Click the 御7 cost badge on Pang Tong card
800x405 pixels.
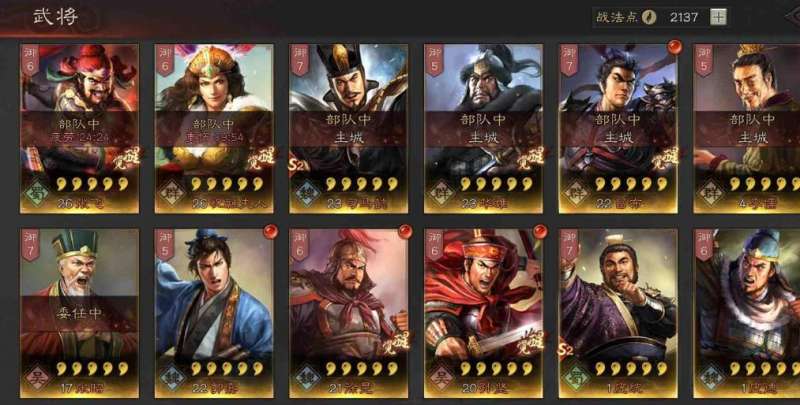[x=569, y=245]
